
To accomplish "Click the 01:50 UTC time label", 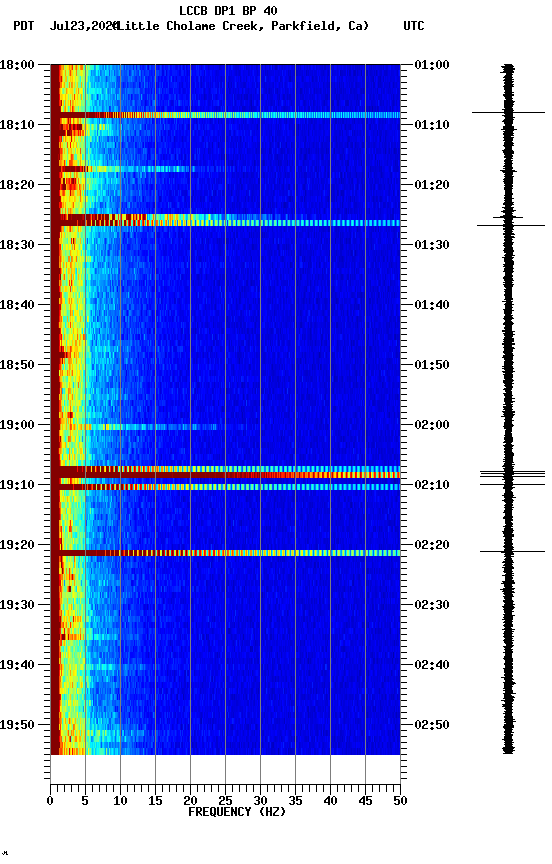I will [432, 365].
